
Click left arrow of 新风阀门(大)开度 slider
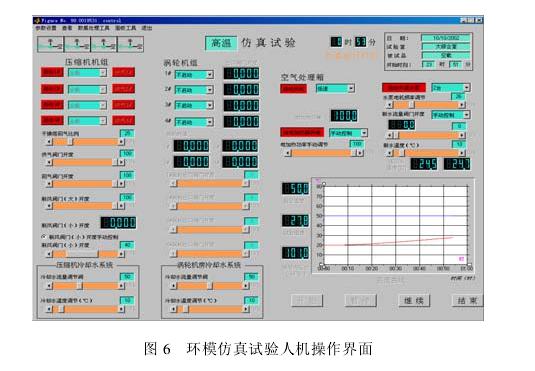click(49, 206)
